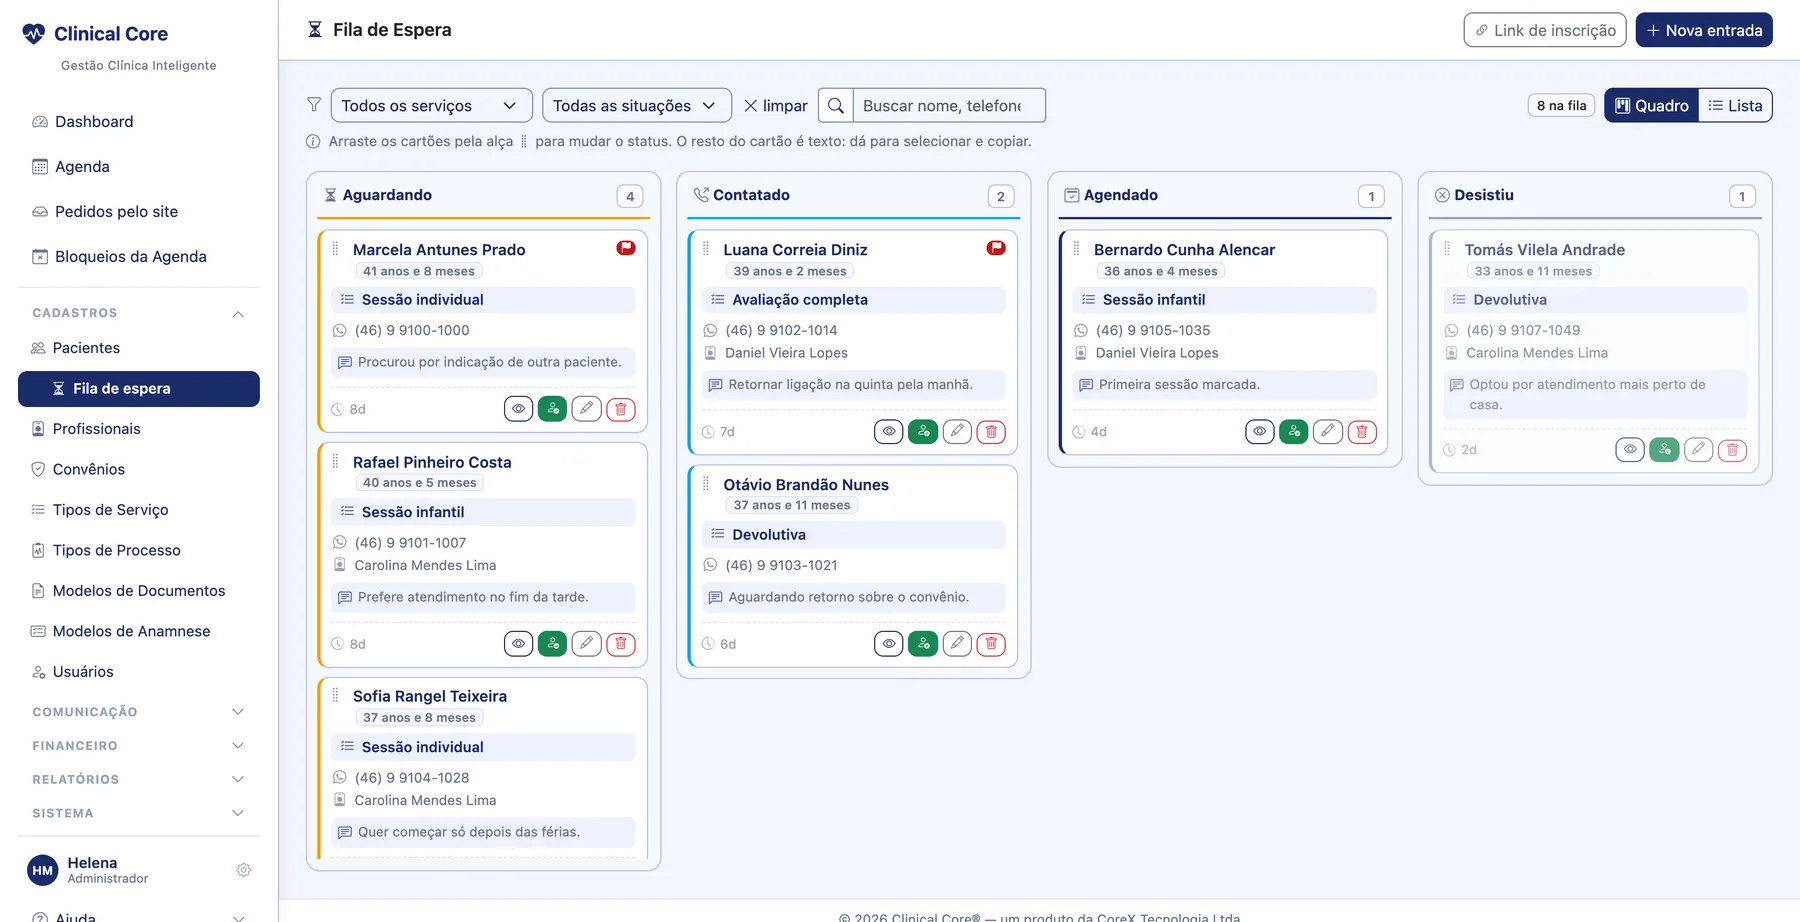Click the Buscar nome, telefone search field
1800x922 pixels.
pyautogui.click(x=948, y=105)
